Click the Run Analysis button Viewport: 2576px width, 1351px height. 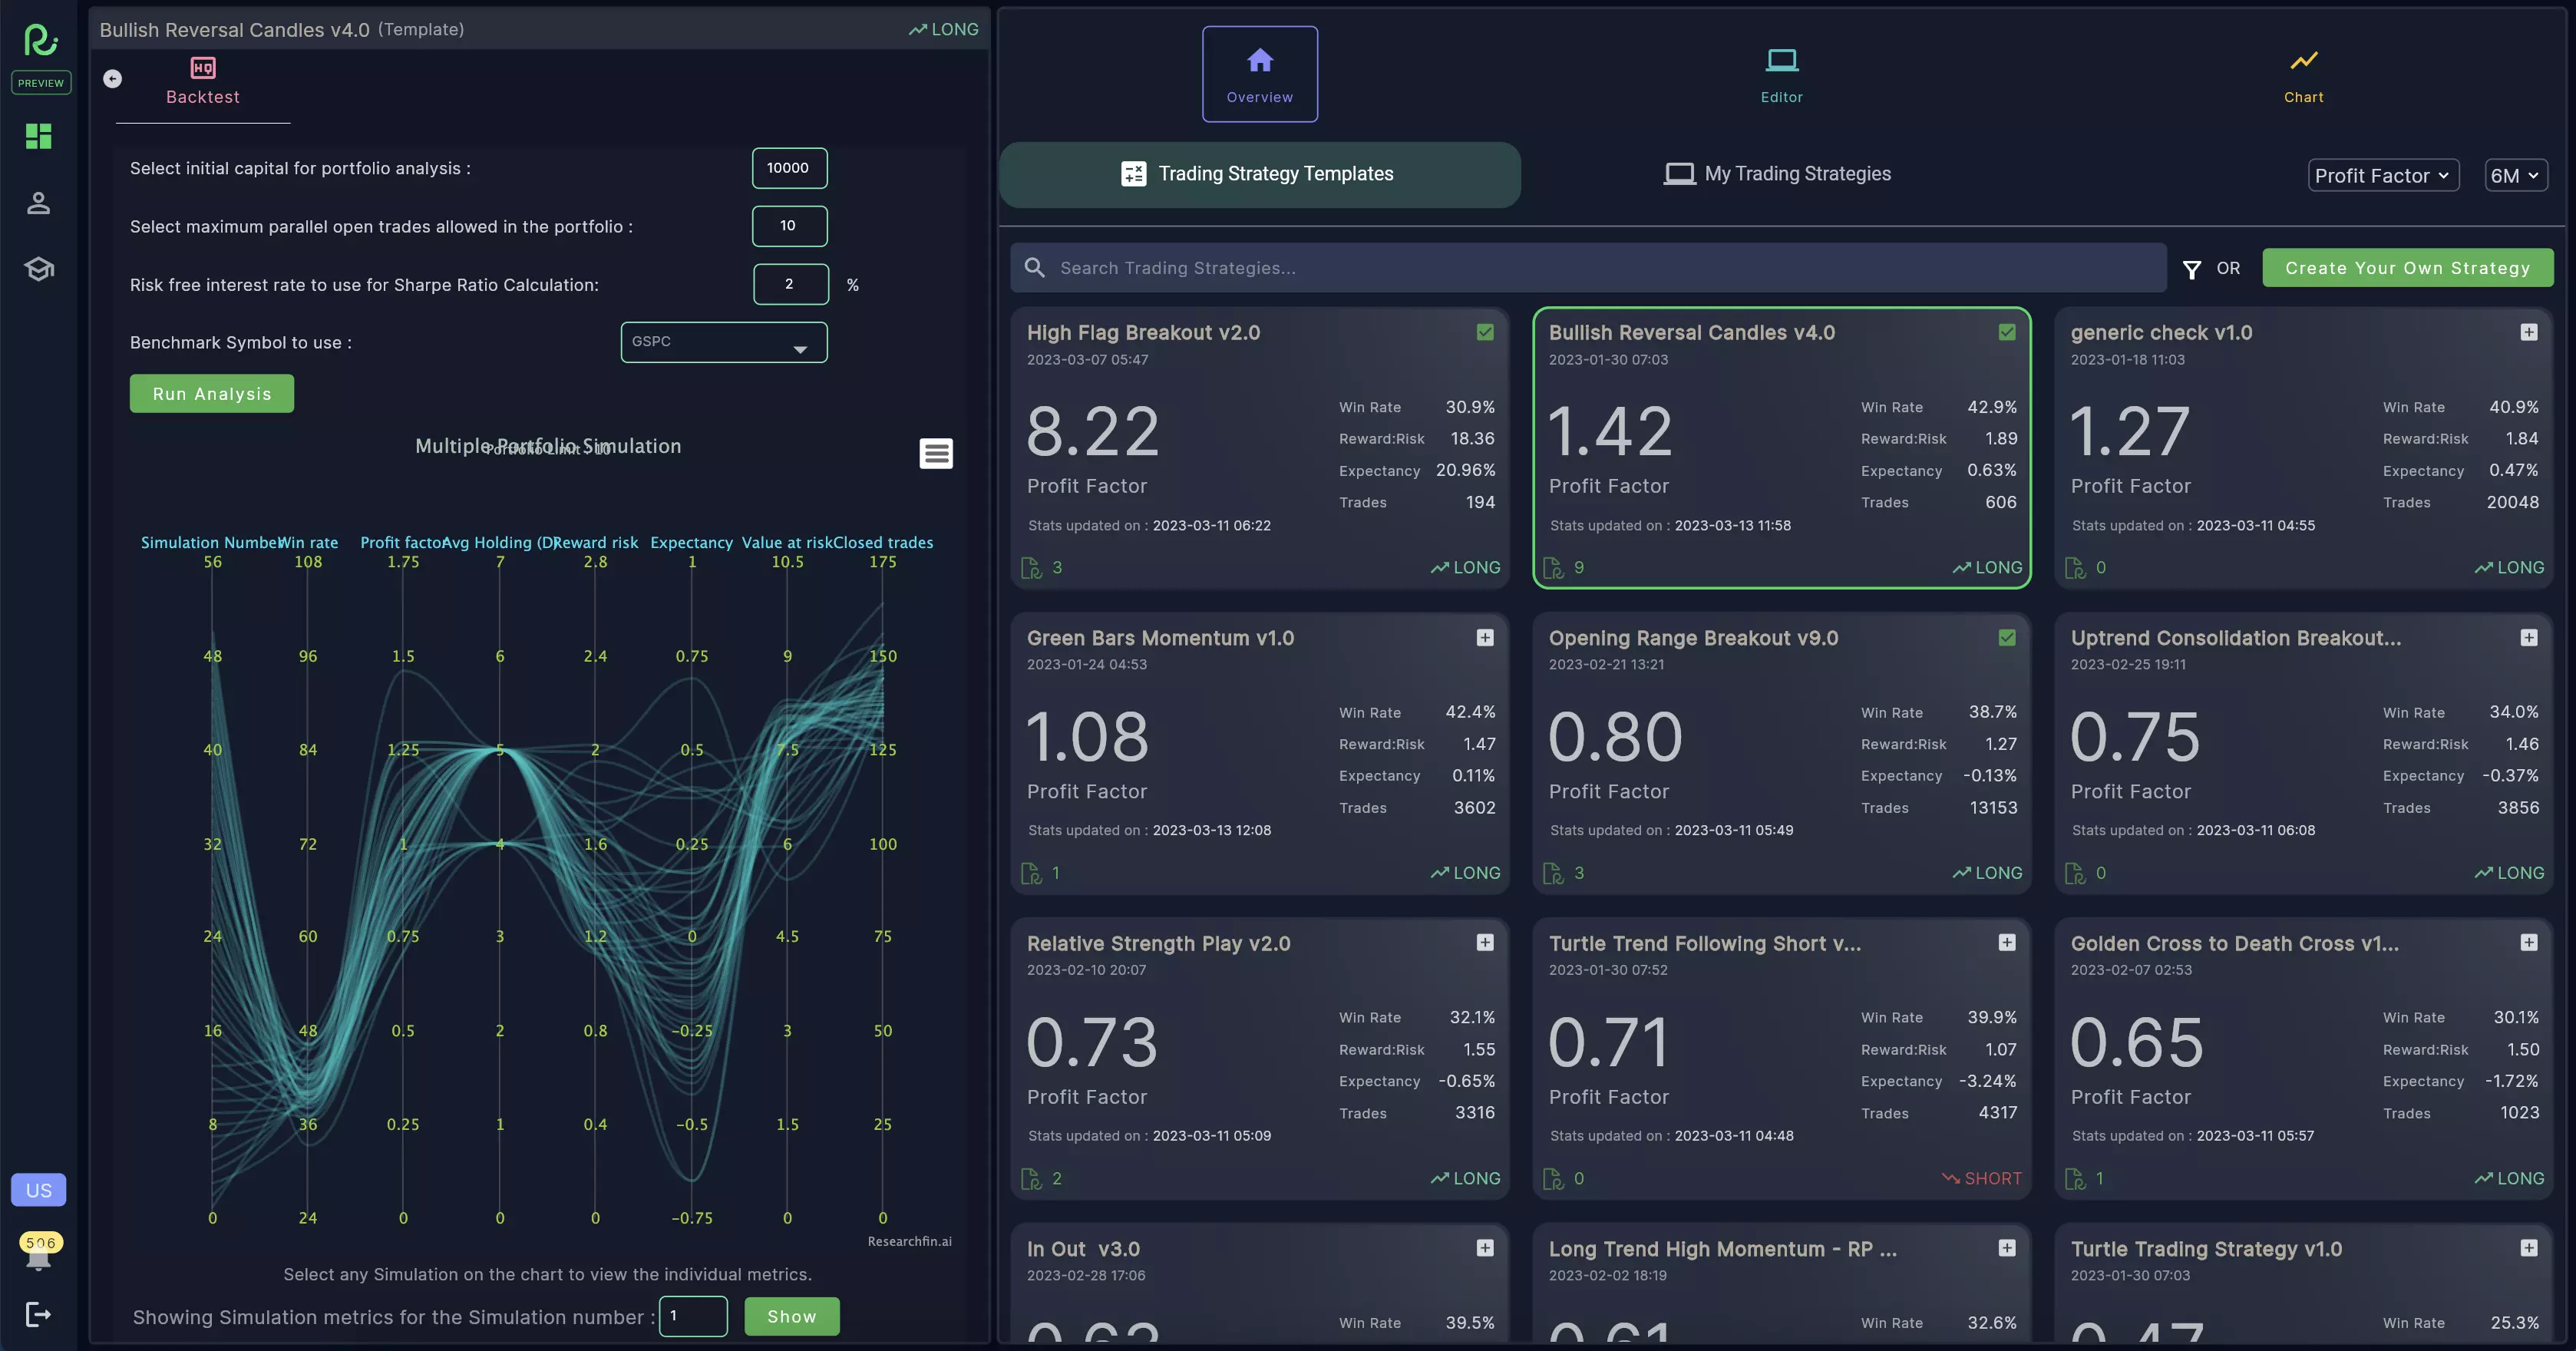(211, 394)
